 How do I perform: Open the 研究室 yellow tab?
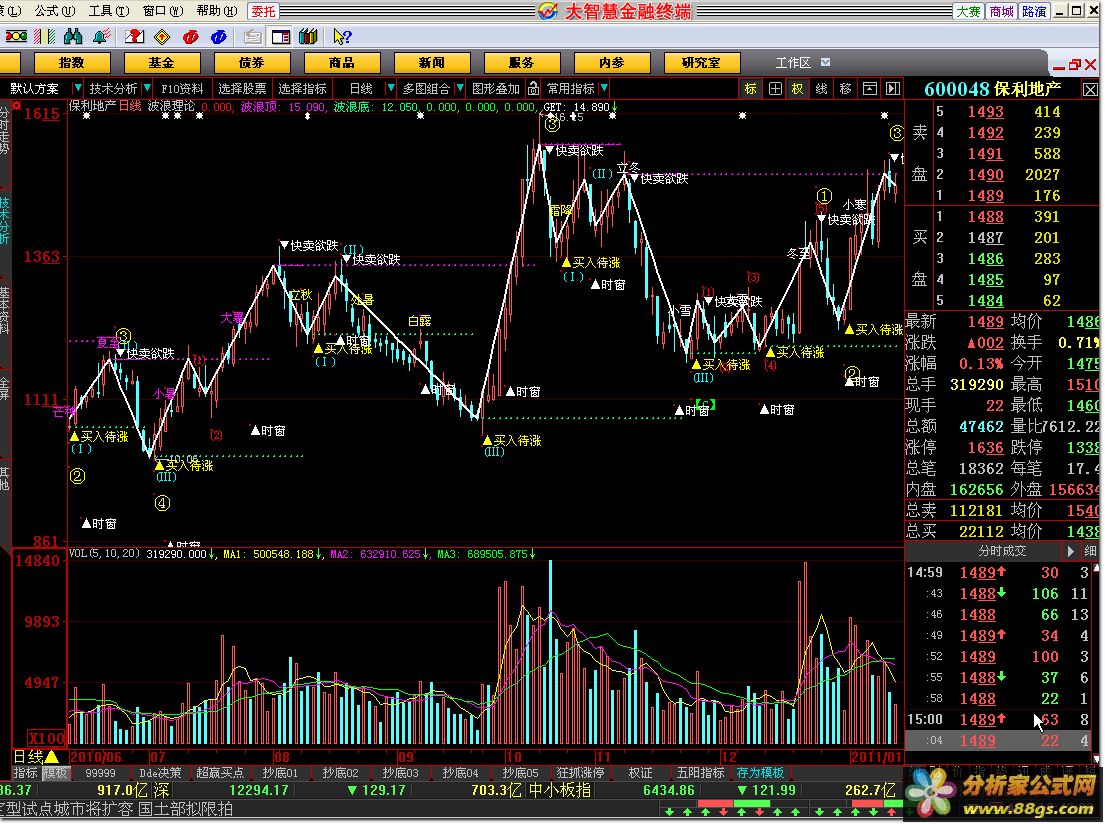(x=702, y=63)
